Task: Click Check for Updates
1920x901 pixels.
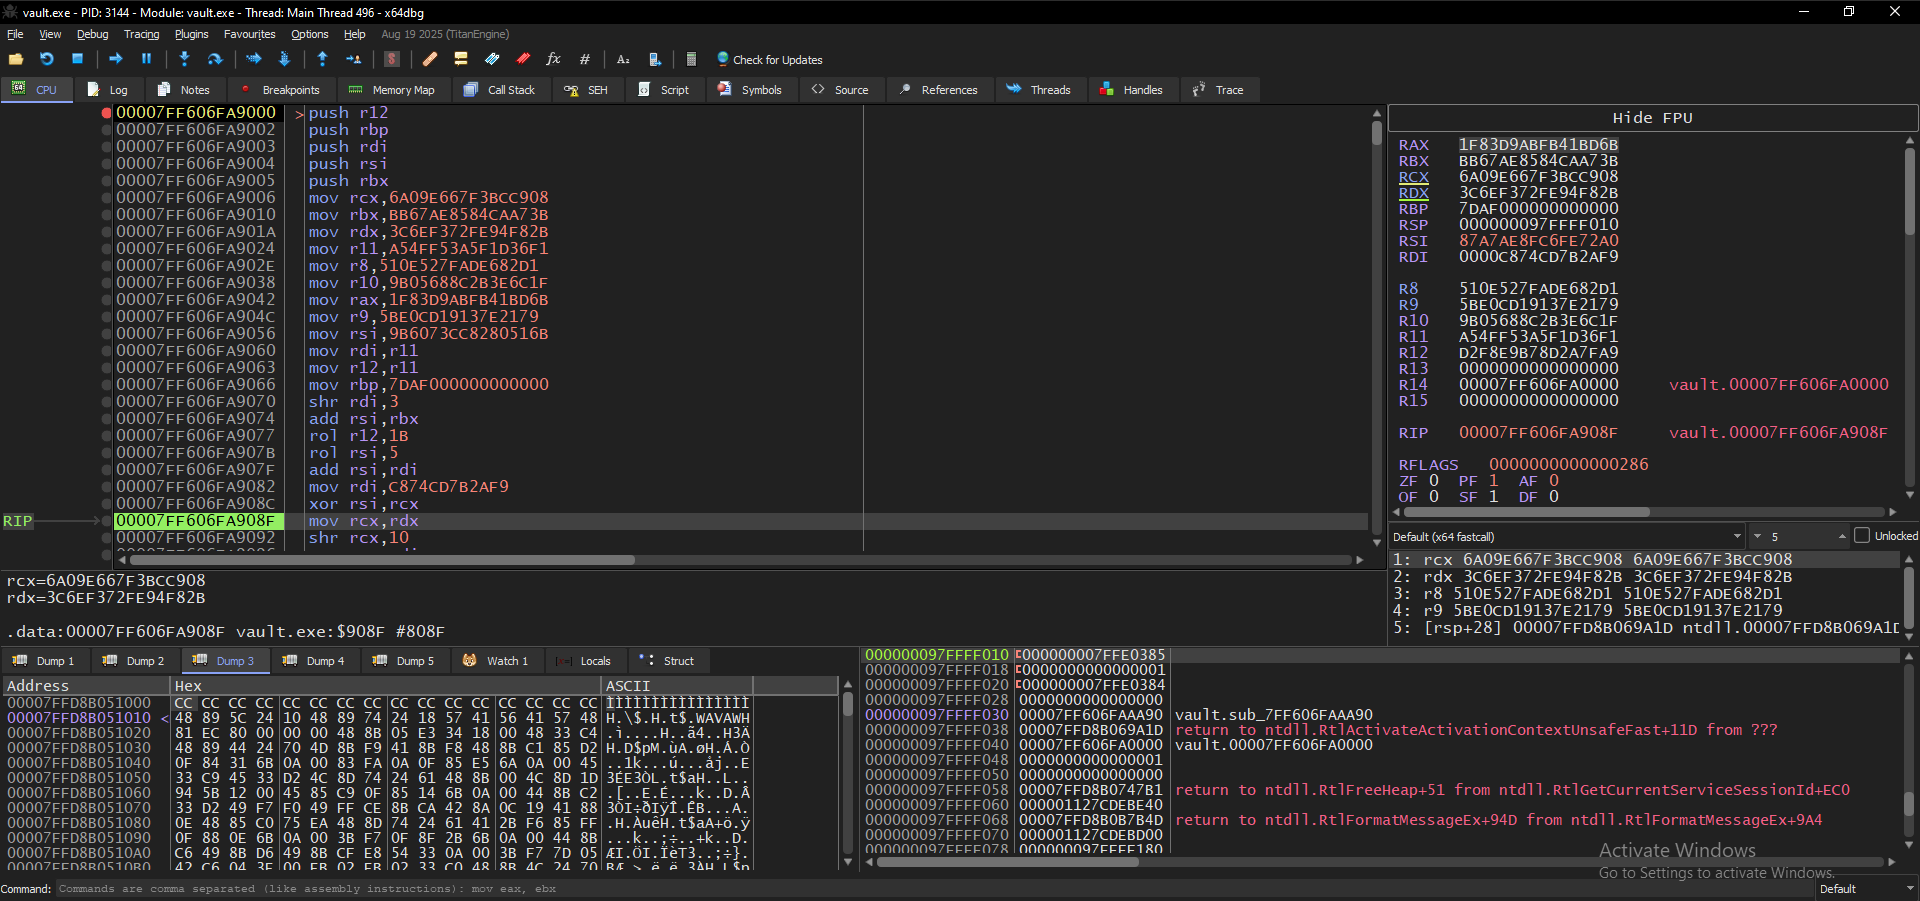Action: coord(769,60)
